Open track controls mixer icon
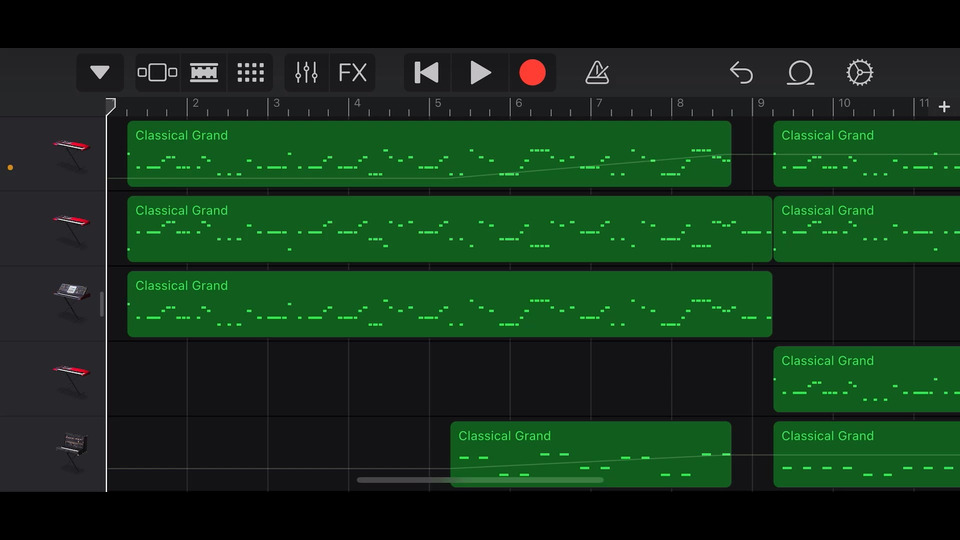This screenshot has width=960, height=540. 306,73
